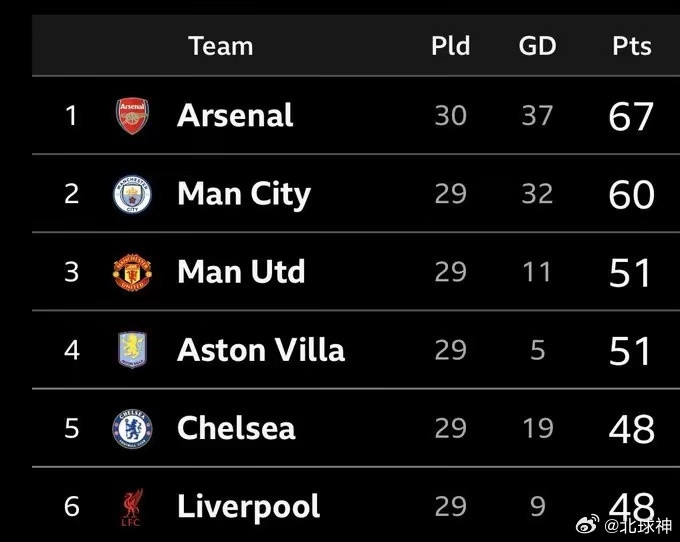This screenshot has width=680, height=542.
Task: Sort by the Pts column header
Action: pos(631,46)
